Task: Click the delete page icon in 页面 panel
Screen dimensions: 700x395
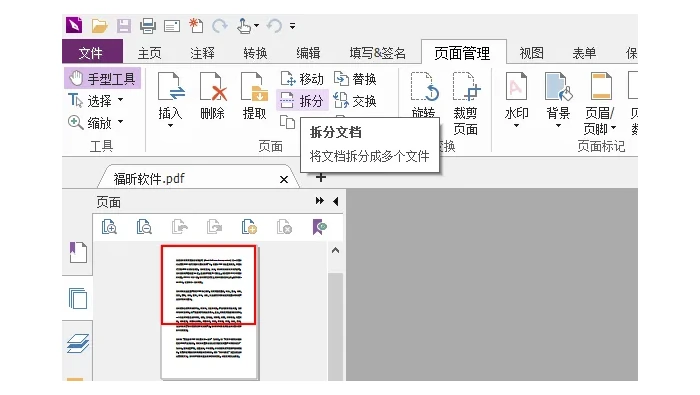Action: click(284, 227)
